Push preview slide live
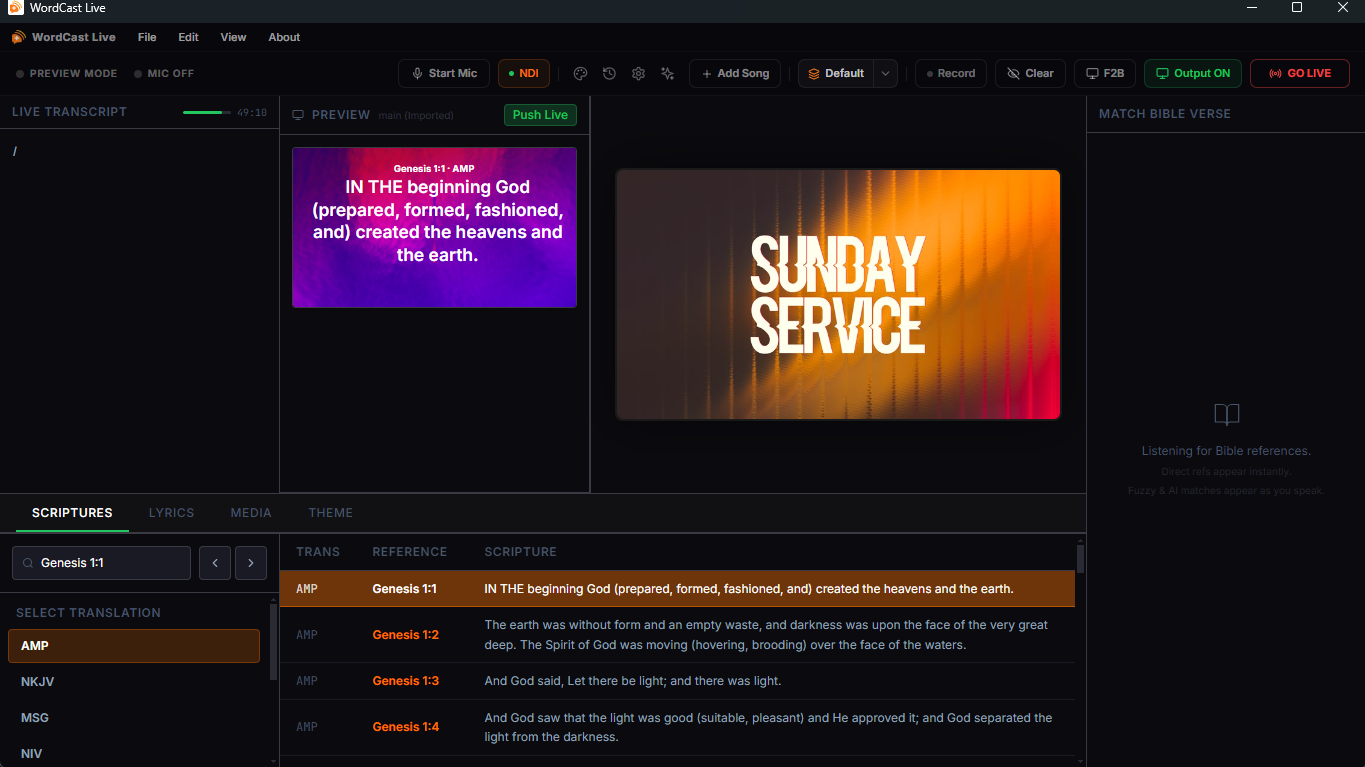 pyautogui.click(x=540, y=115)
